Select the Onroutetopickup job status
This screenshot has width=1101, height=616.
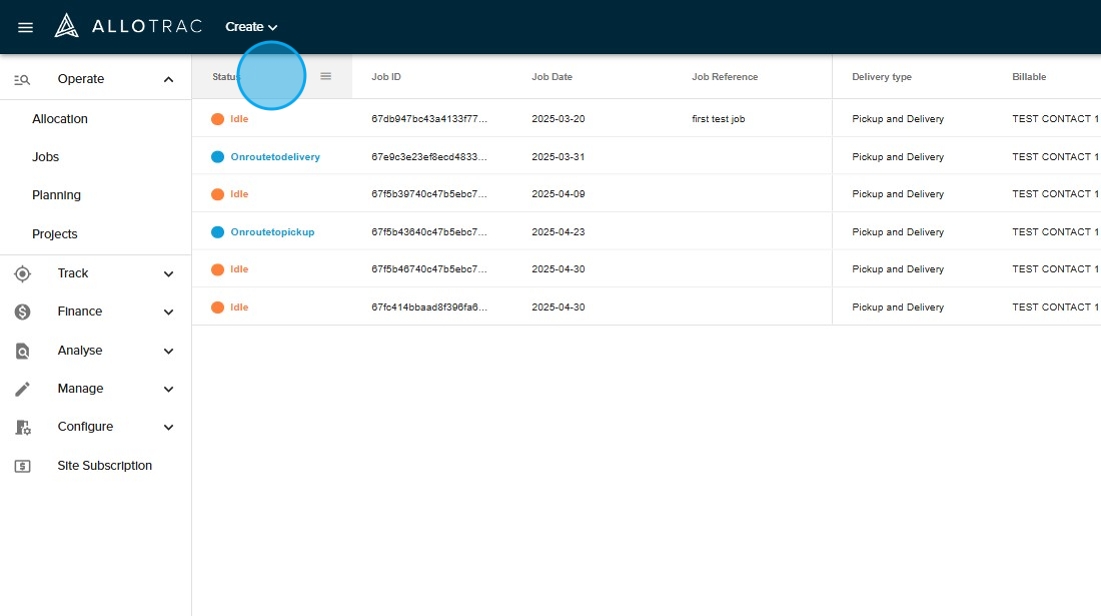coord(272,232)
